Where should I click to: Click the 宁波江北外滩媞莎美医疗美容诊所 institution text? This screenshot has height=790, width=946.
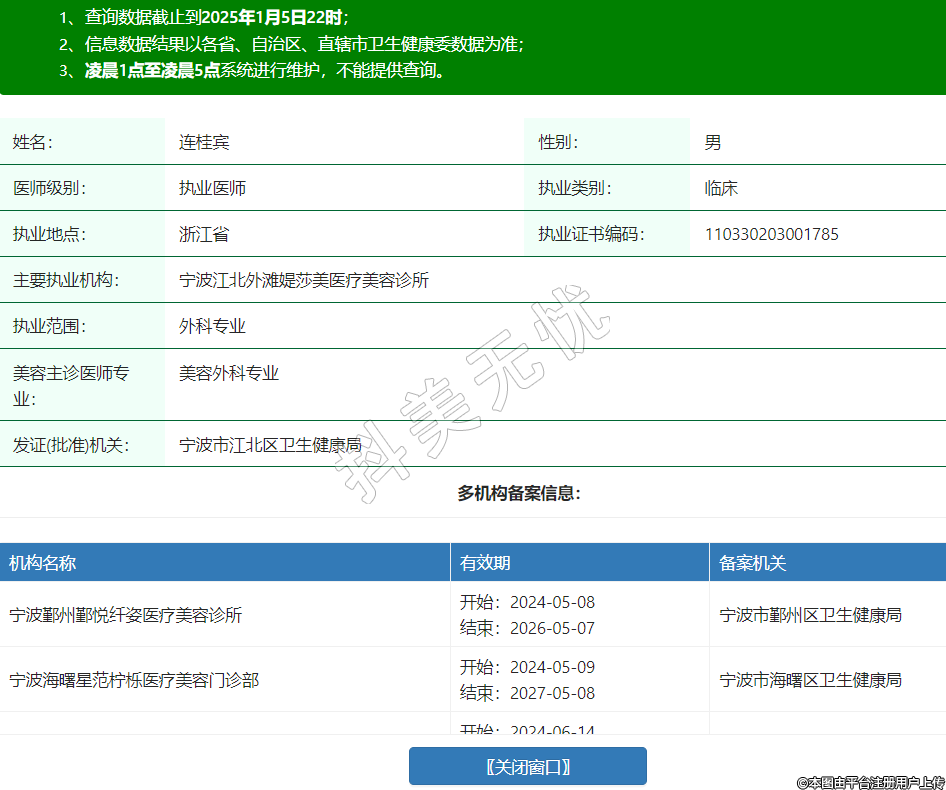tap(304, 280)
